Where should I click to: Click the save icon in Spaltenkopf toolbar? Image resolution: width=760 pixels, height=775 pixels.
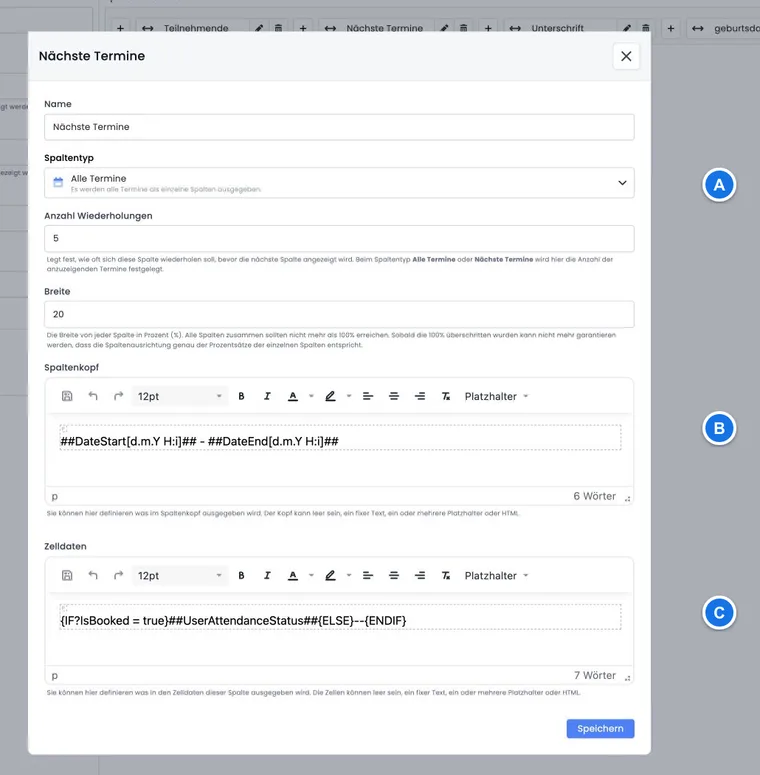67,396
